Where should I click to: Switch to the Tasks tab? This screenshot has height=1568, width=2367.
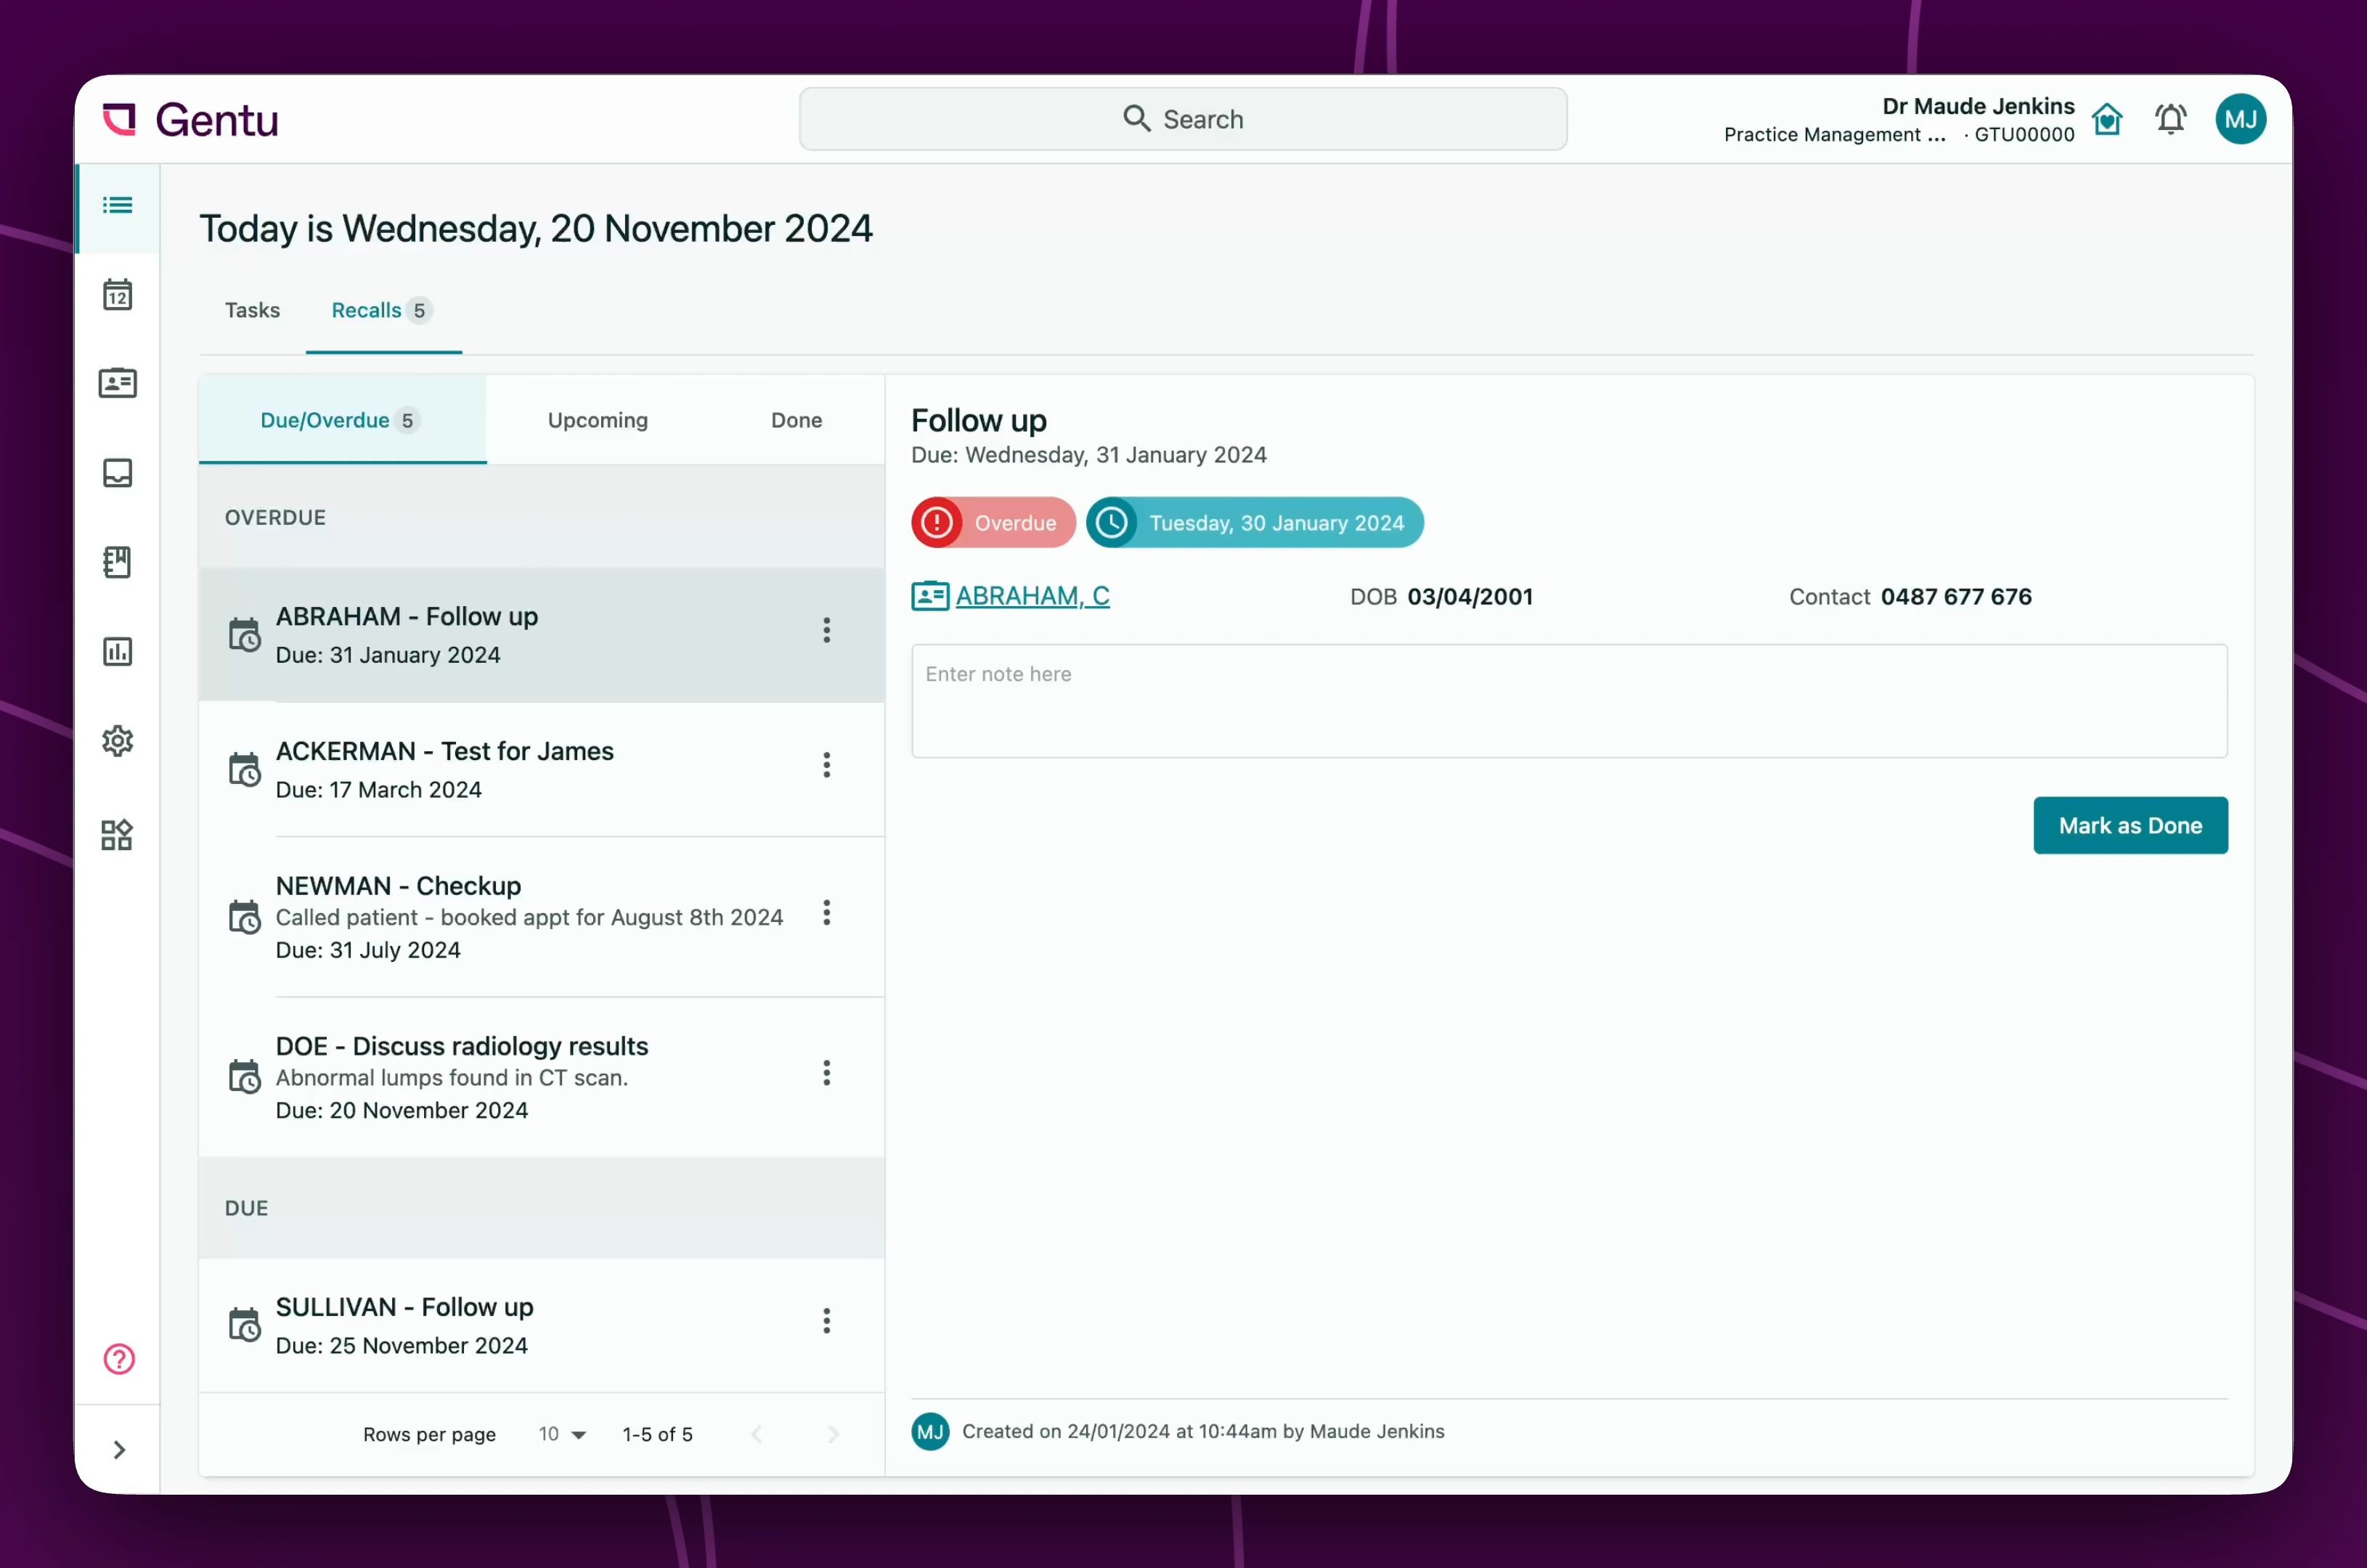(x=252, y=310)
